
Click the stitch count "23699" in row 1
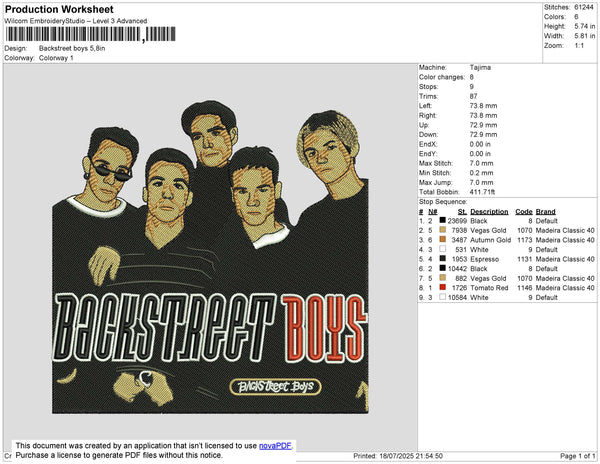point(457,221)
